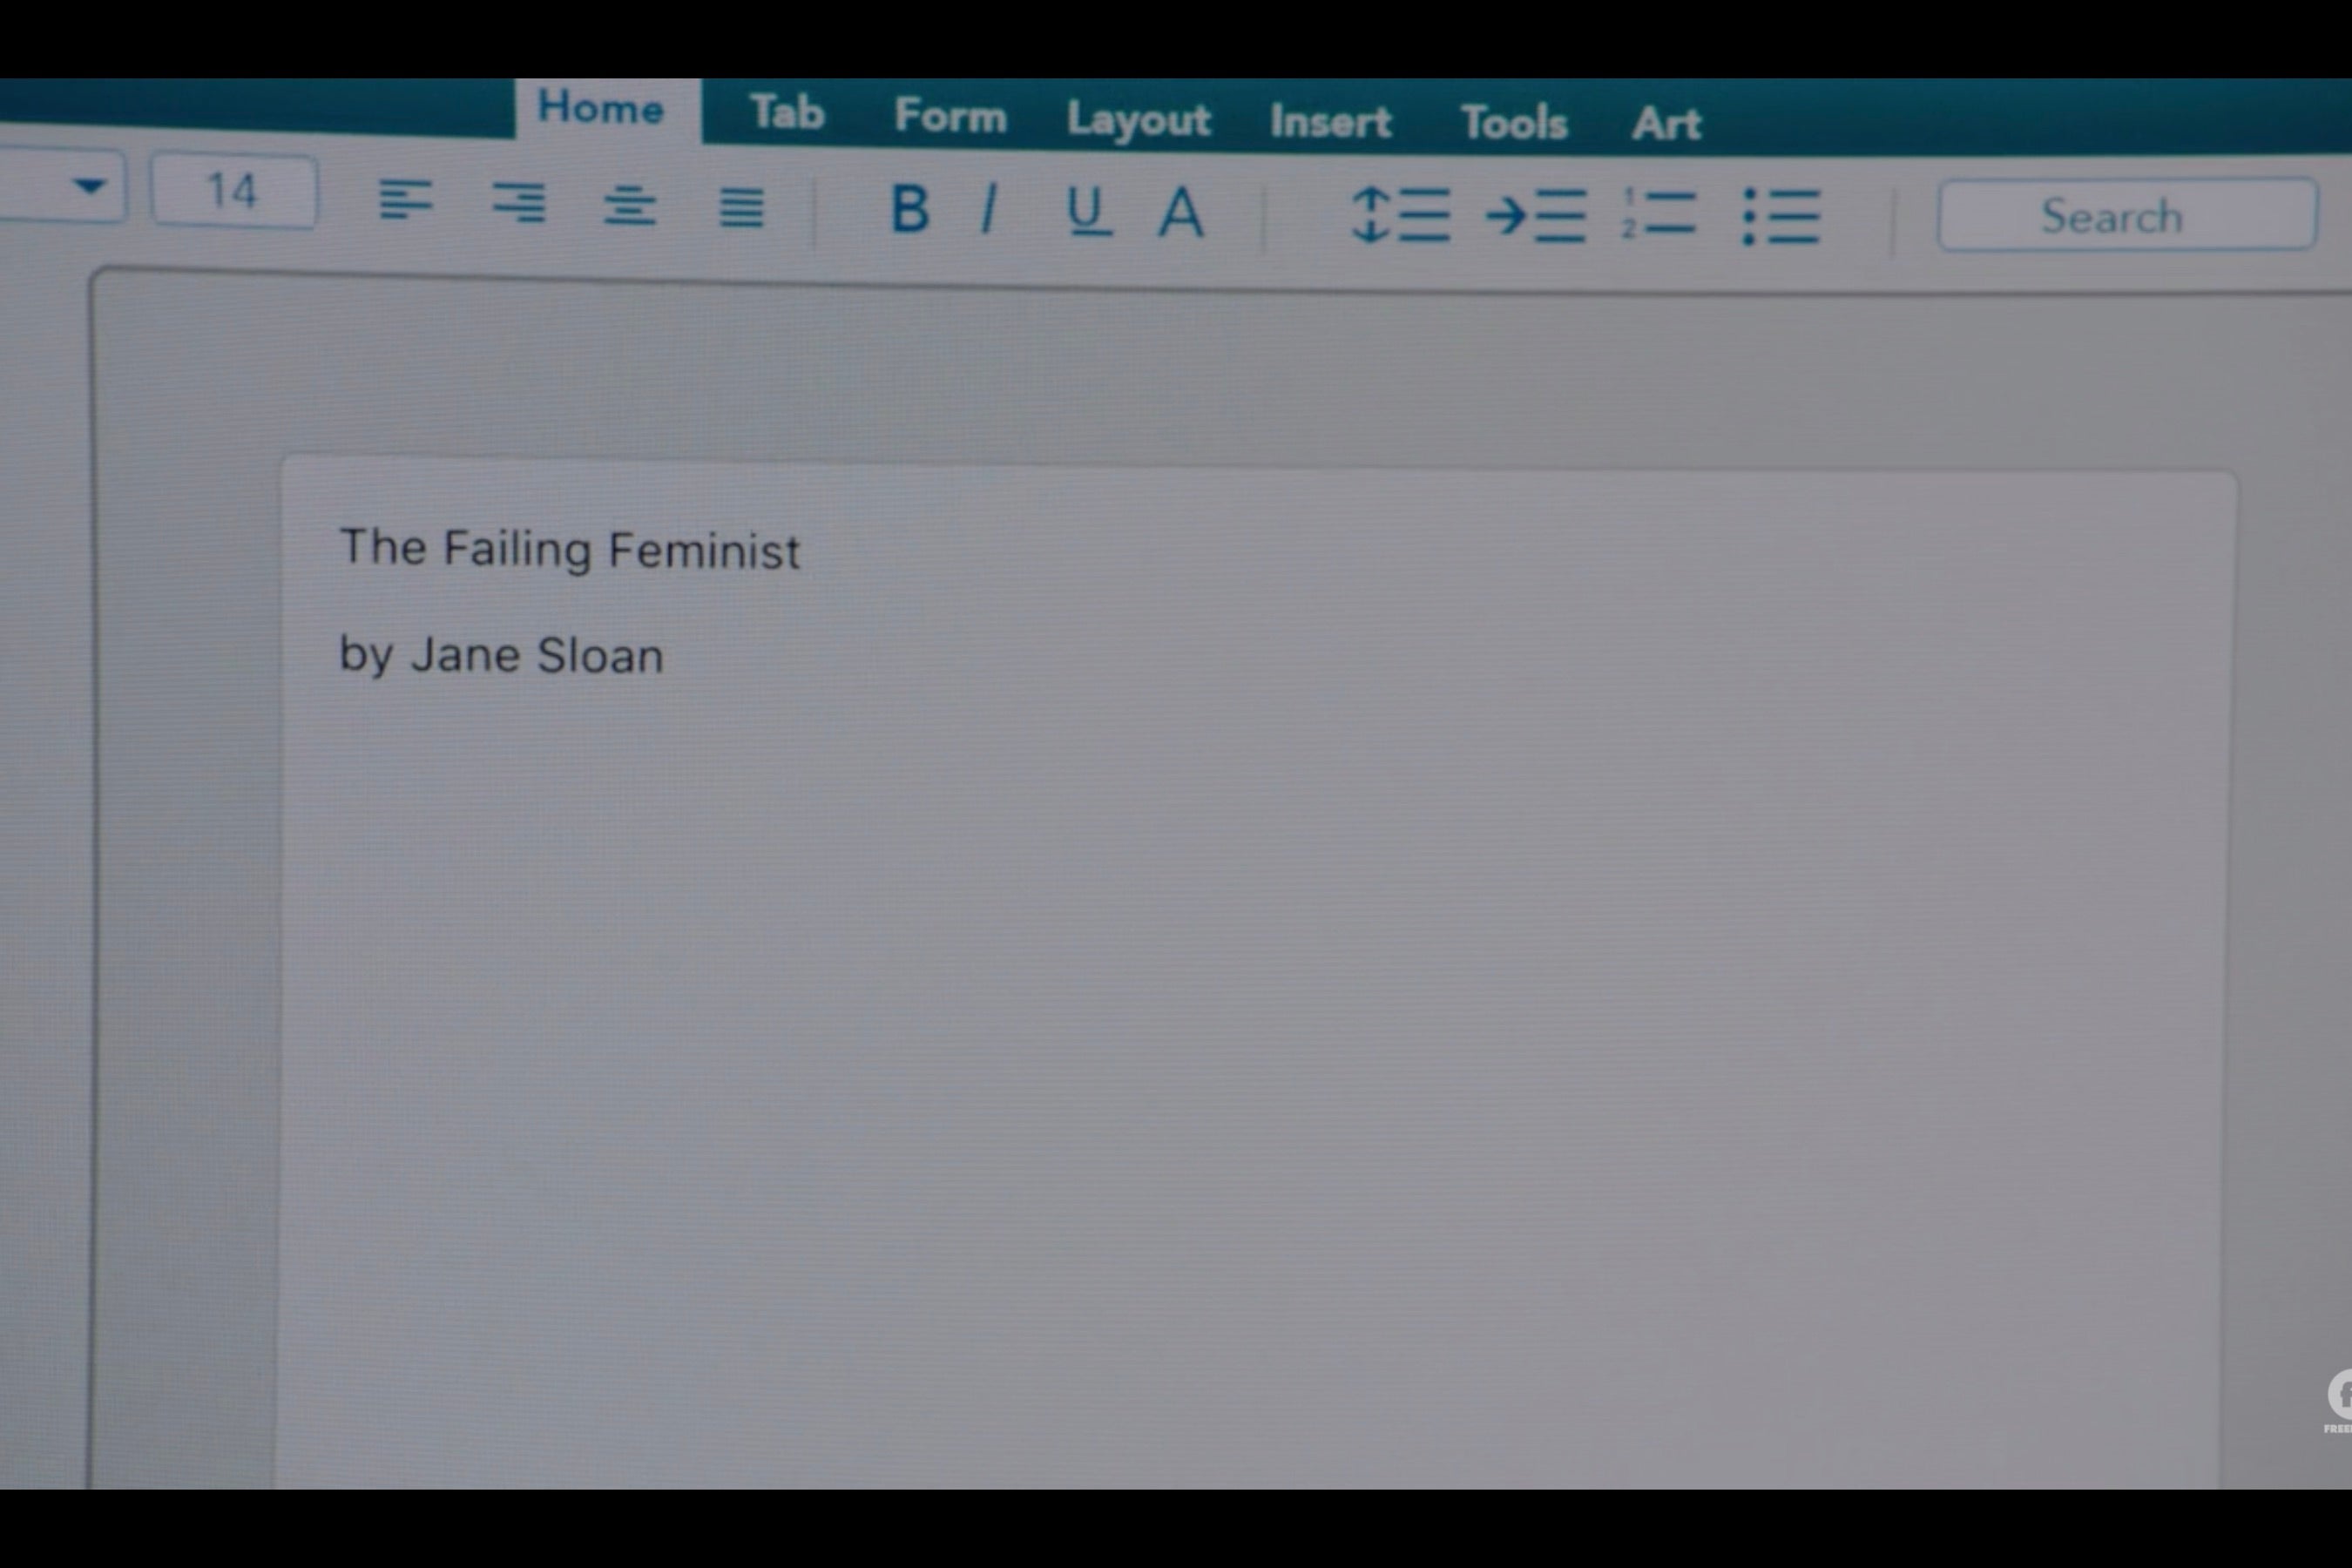Screen dimensions: 2352x1568
Task: Switch to the Home tab
Action: pos(607,108)
